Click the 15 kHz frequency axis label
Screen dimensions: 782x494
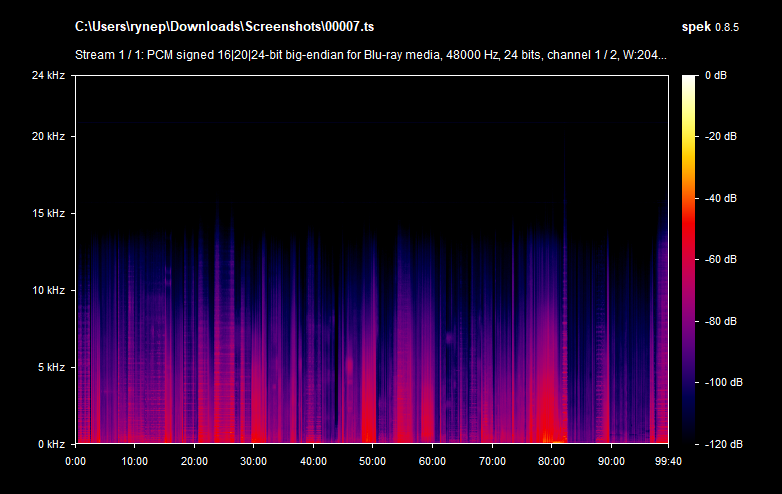click(x=48, y=214)
